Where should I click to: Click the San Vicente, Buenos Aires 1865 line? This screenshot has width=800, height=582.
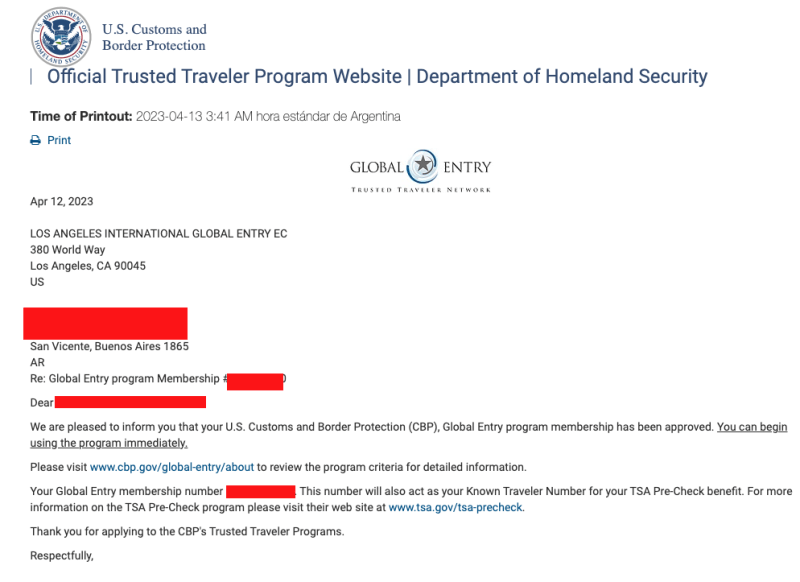coord(110,347)
